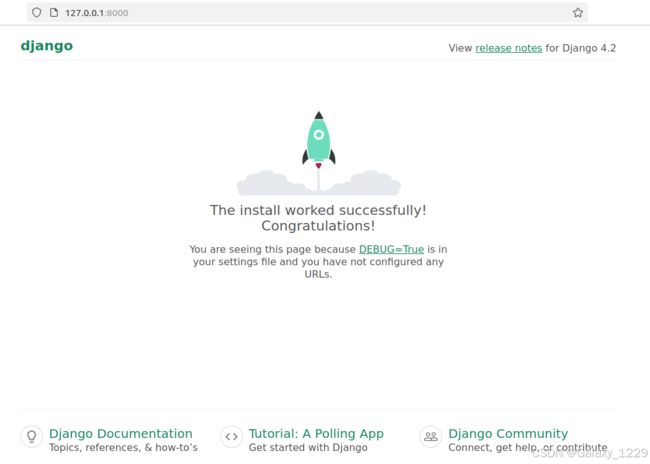
Task: Focus the 127.0.0.1:8000 address field
Action: [x=307, y=12]
